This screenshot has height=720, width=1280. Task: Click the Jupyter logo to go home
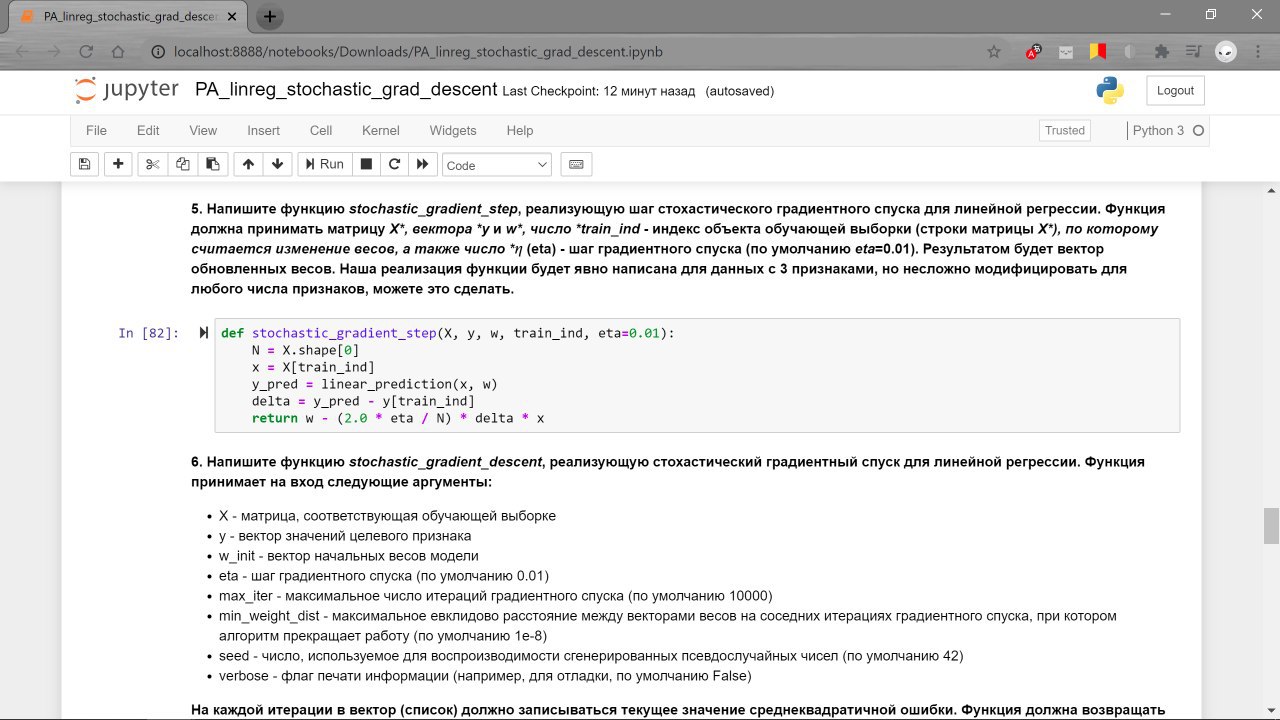click(127, 90)
